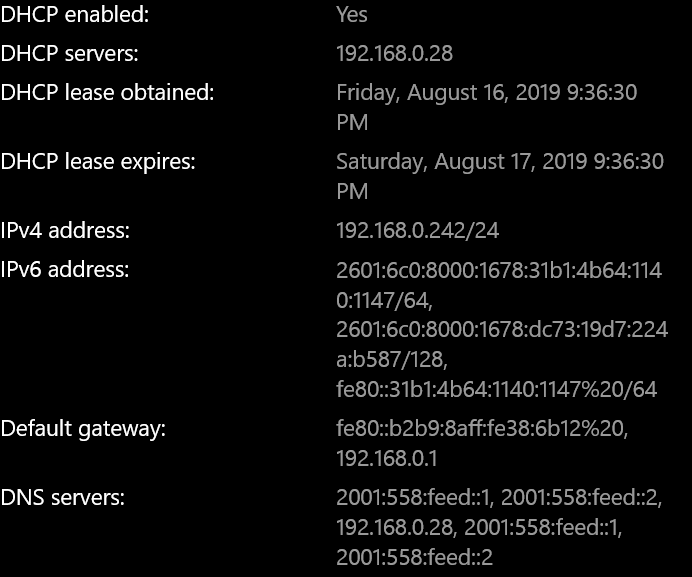Screen dimensions: 692x577
Task: Click the Default gateway label
Action: pos(83,428)
